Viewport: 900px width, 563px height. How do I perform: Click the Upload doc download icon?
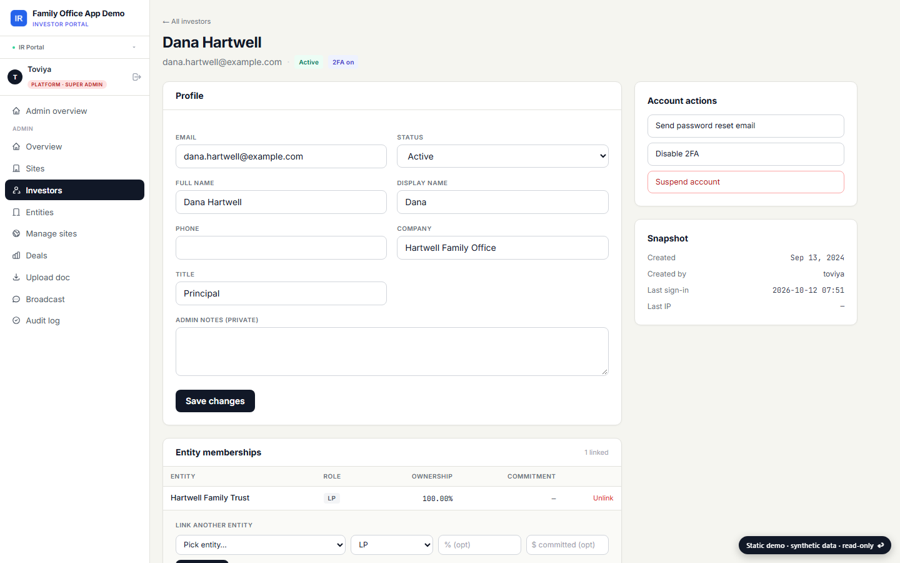pos(16,277)
